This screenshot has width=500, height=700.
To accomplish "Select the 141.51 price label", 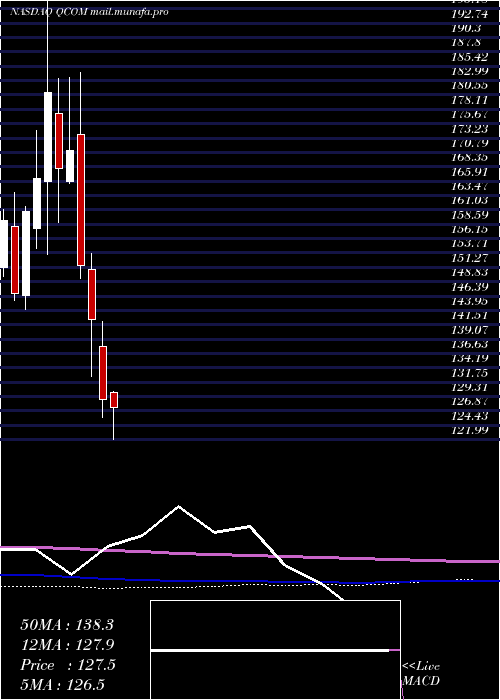I will tap(470, 315).
